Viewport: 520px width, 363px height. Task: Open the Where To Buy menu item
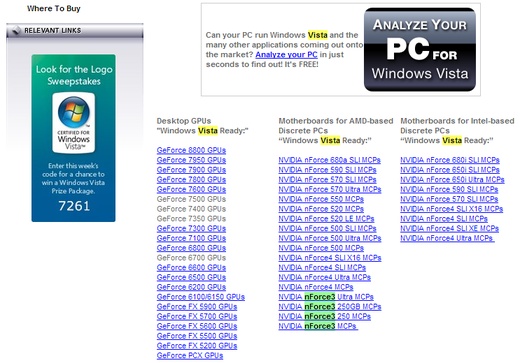coord(54,9)
